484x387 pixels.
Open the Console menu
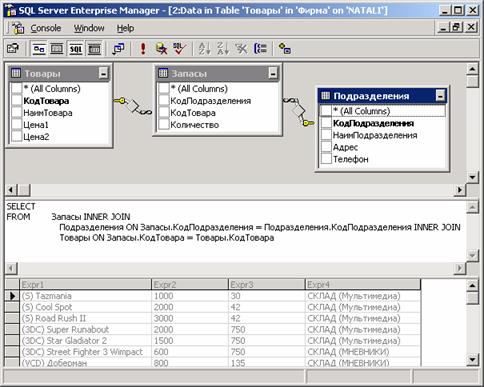tap(46, 28)
